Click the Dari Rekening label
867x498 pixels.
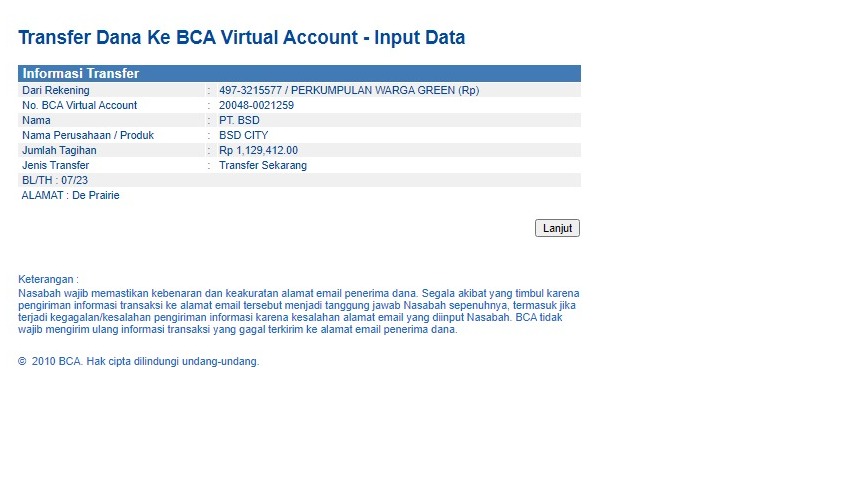55,90
